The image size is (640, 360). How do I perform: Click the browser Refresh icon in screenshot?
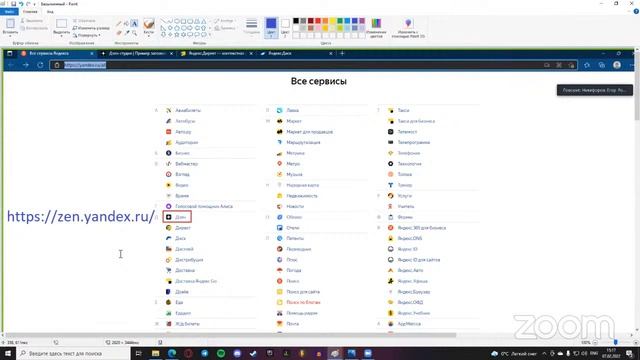[40, 65]
